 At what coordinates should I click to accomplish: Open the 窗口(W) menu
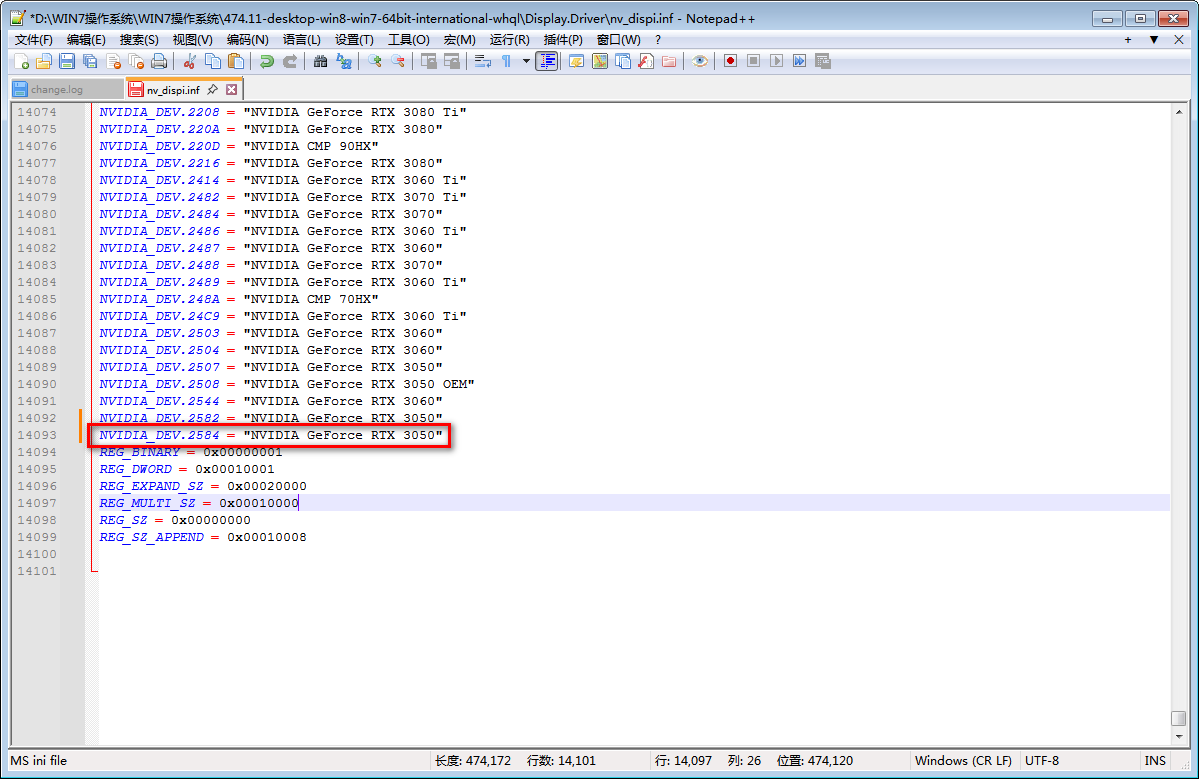618,40
